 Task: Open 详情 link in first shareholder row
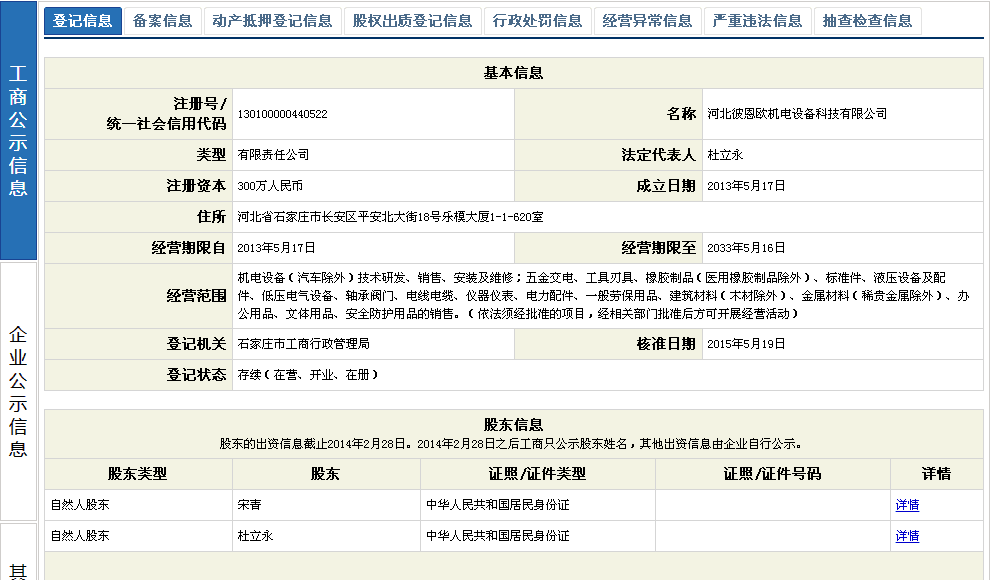click(x=907, y=505)
